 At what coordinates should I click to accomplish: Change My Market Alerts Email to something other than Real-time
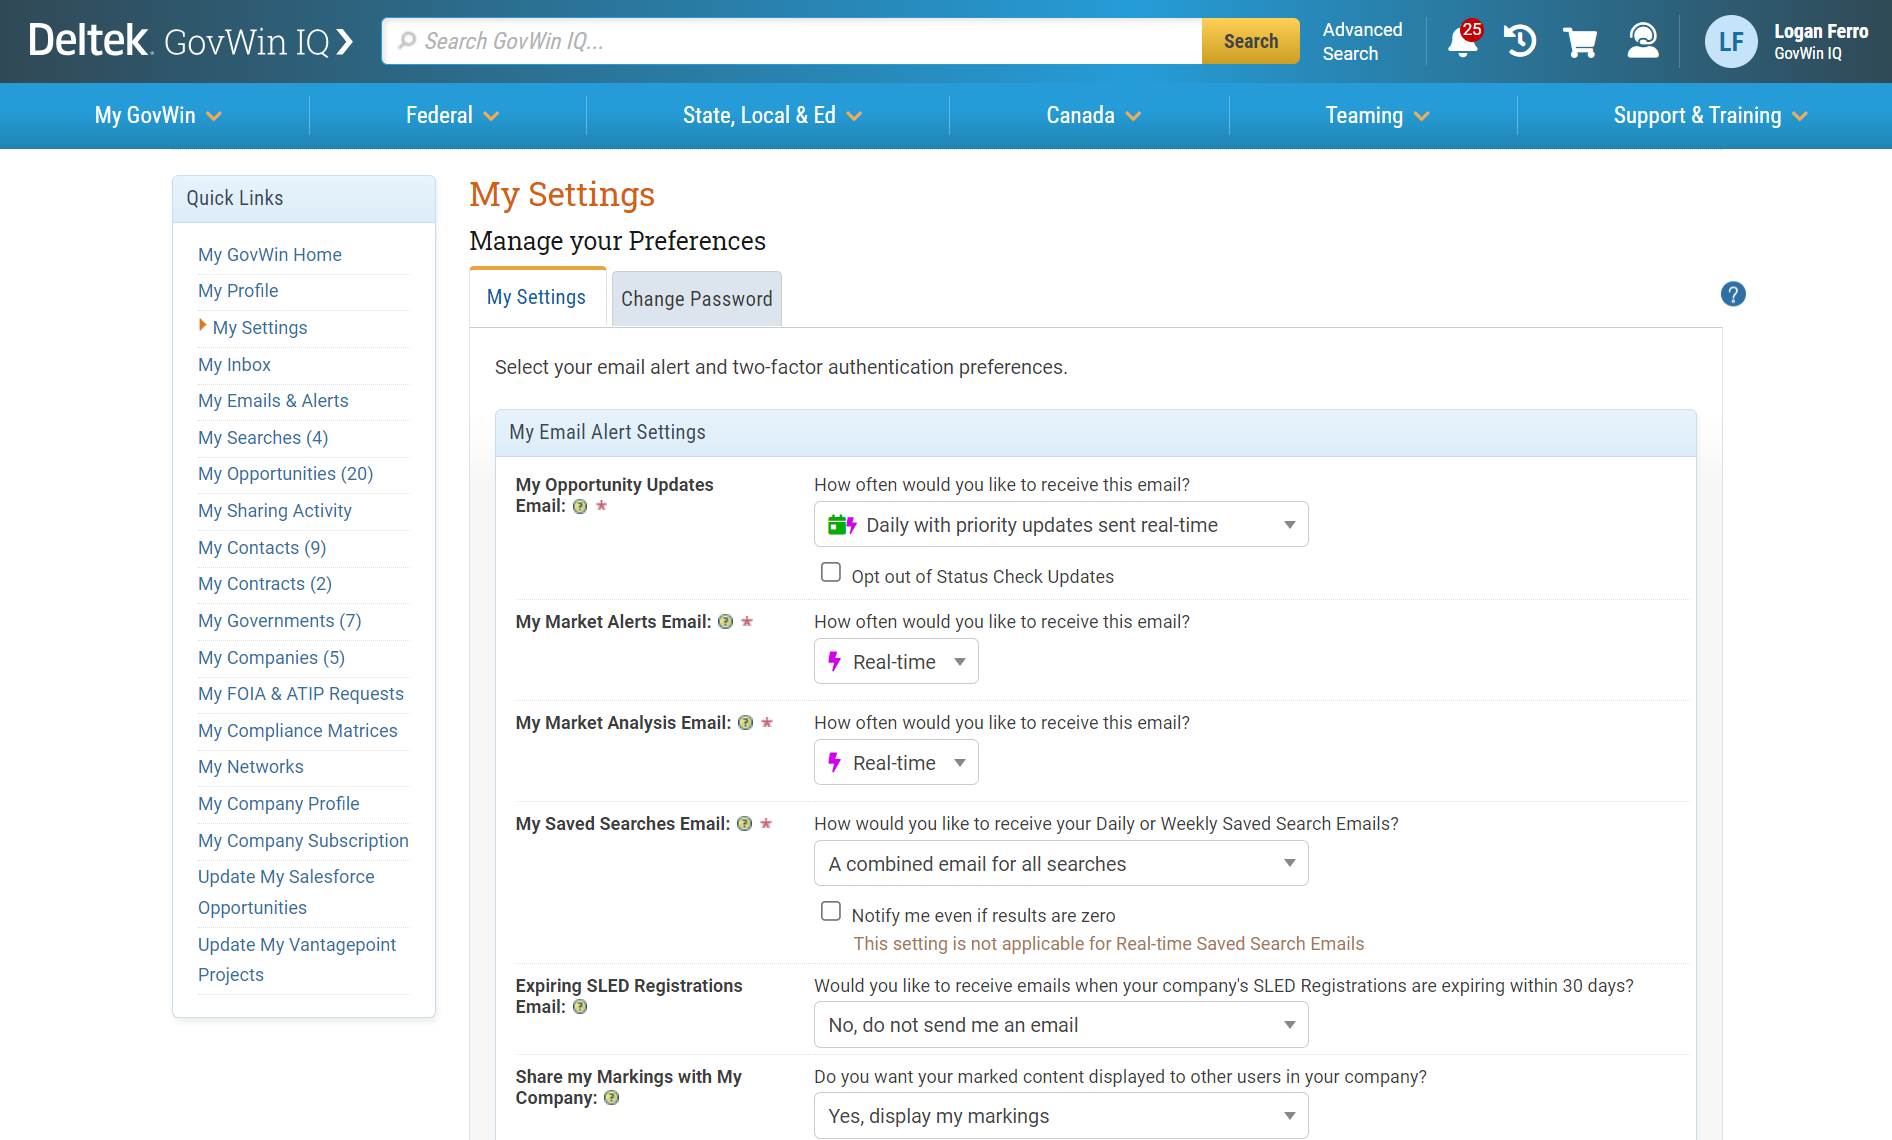pos(895,661)
